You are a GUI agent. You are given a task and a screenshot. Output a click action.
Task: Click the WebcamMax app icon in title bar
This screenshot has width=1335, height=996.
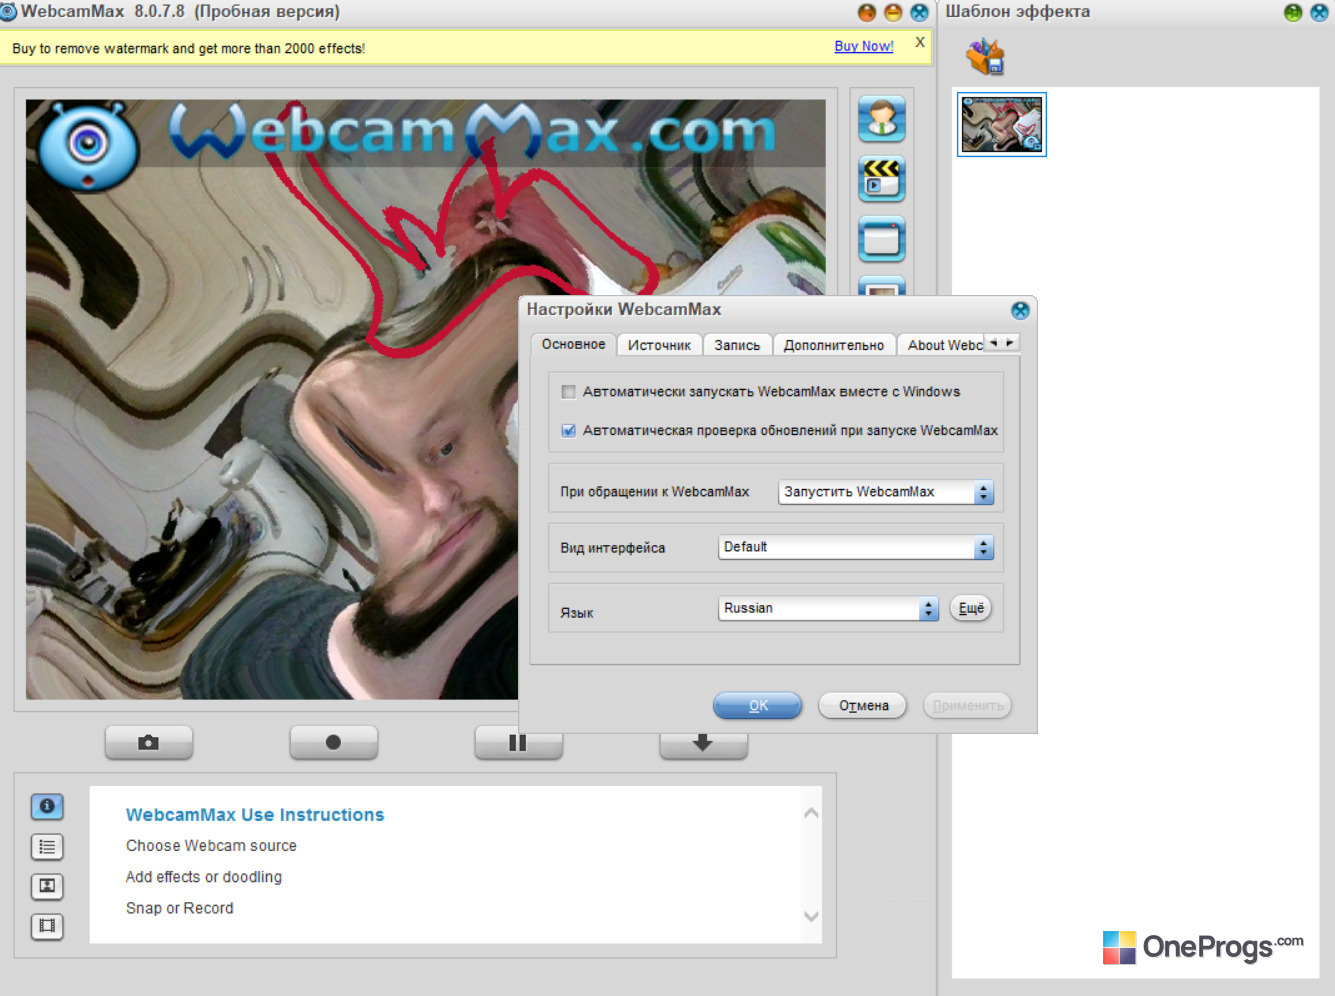[9, 12]
